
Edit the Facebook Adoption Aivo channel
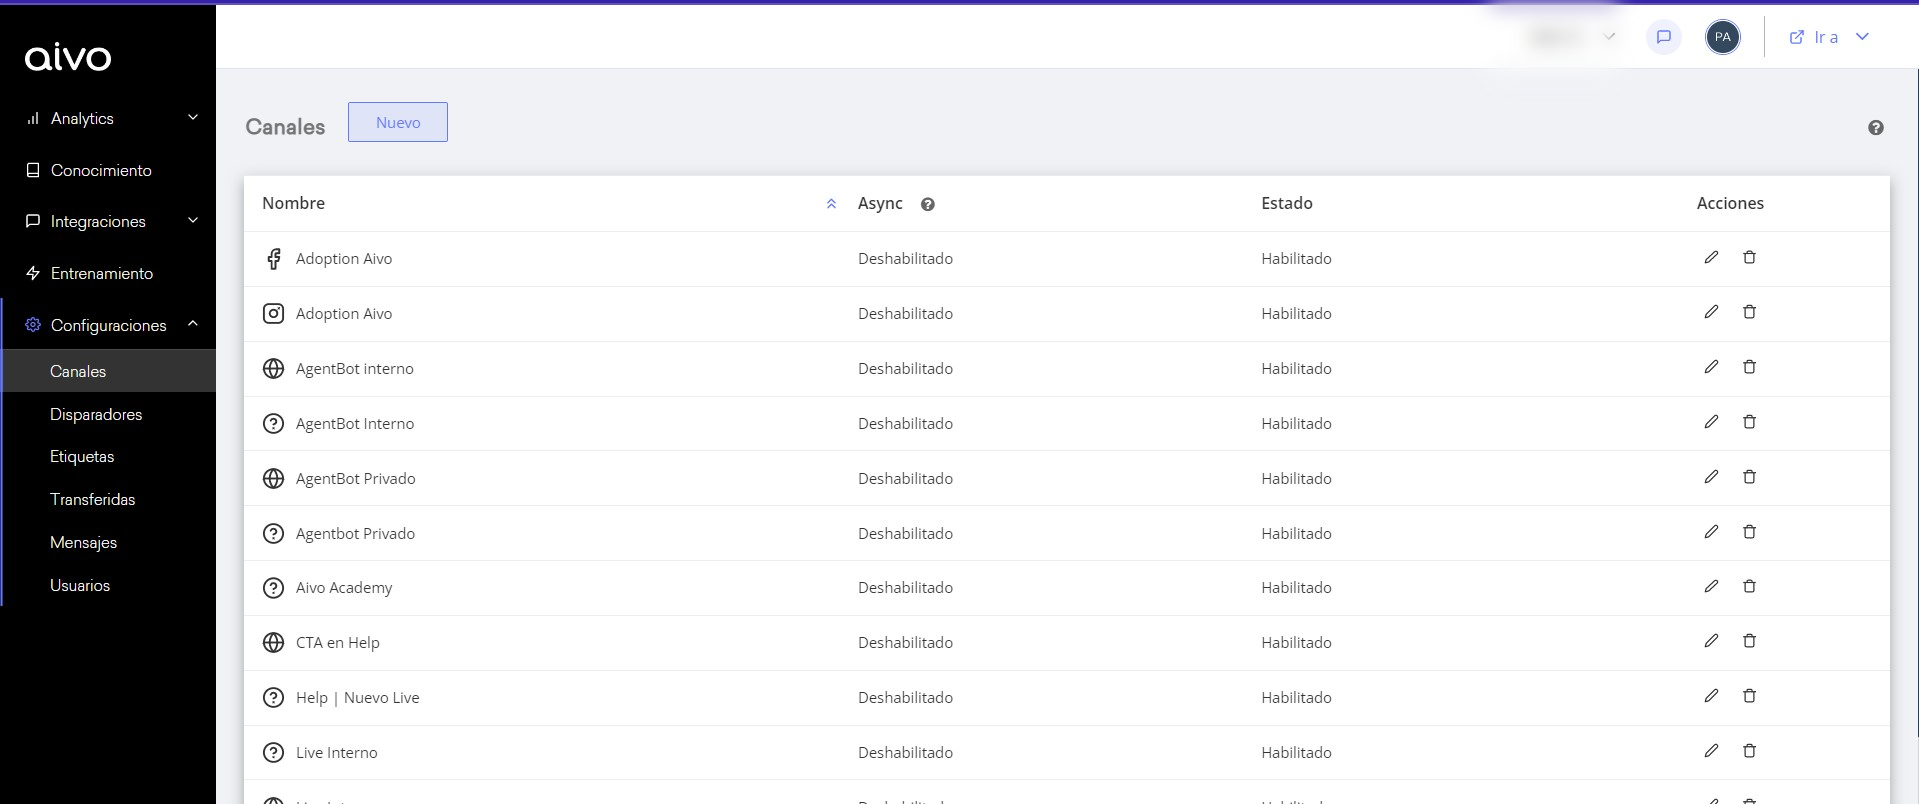click(1711, 257)
